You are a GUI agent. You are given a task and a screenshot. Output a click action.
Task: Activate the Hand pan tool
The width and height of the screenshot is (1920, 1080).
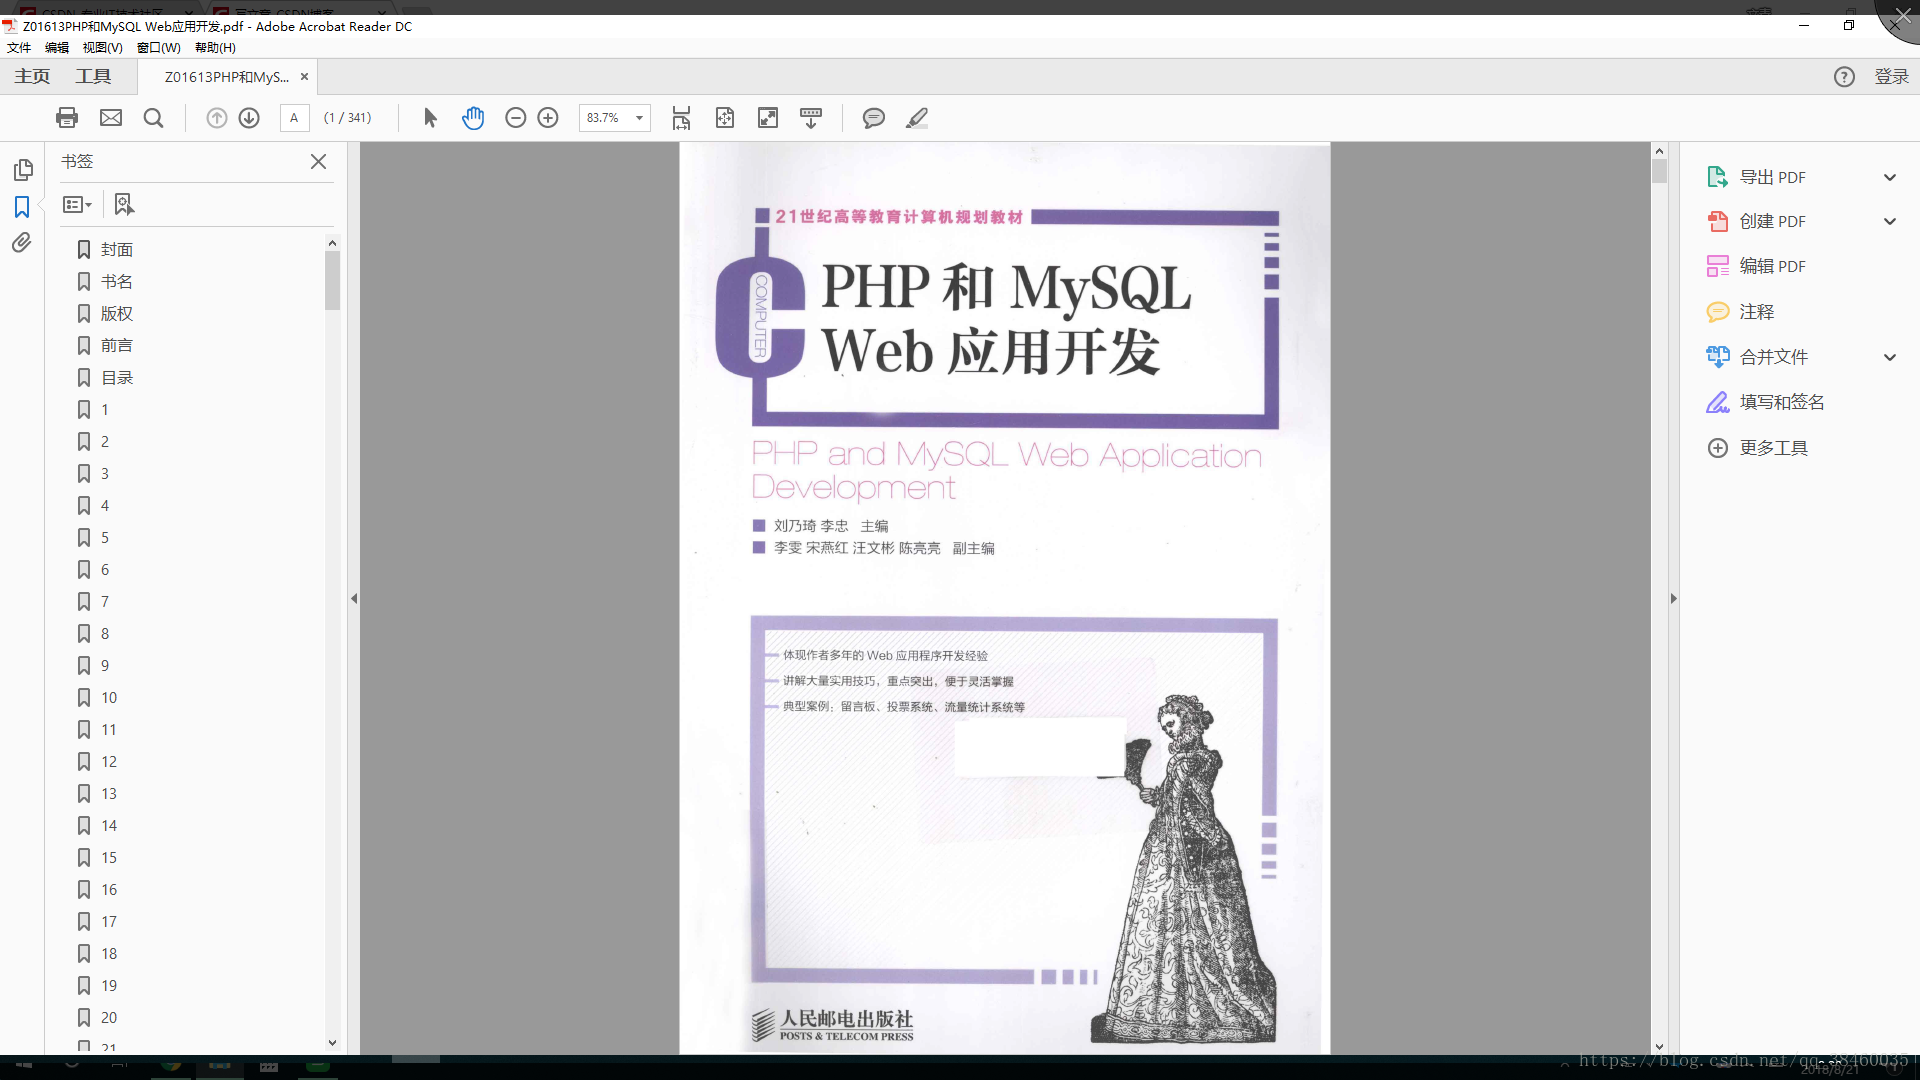[473, 118]
